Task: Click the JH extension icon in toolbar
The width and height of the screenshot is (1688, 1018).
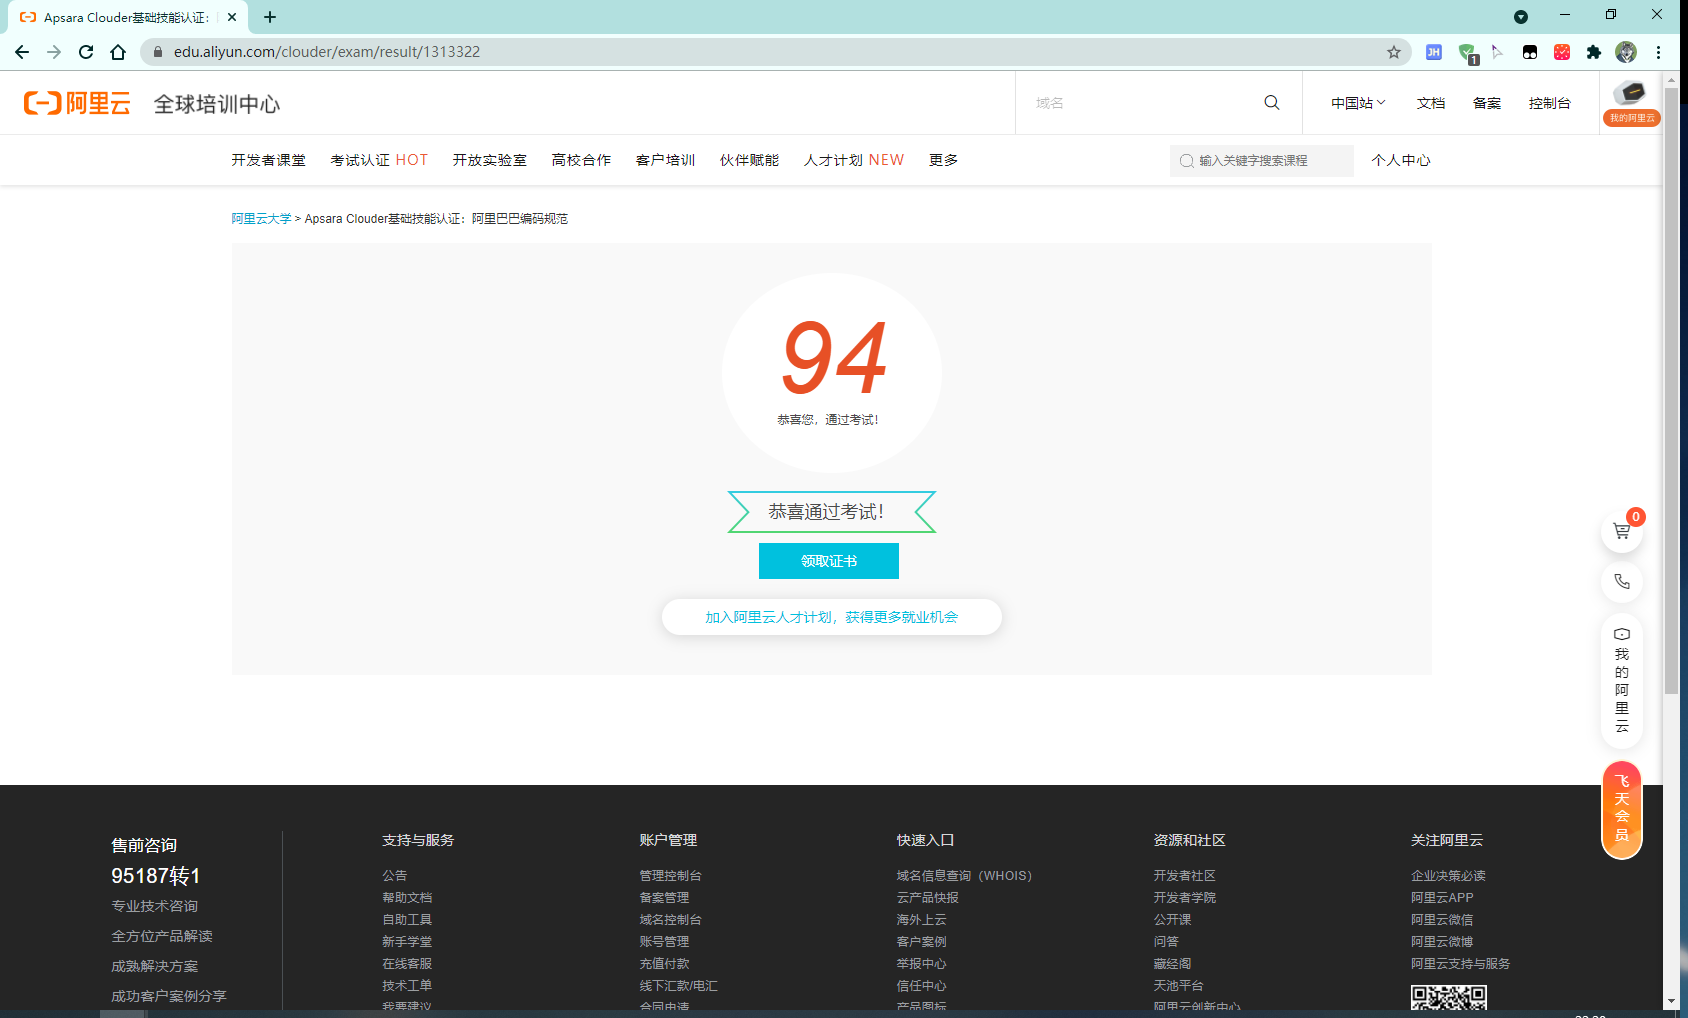Action: click(1434, 52)
